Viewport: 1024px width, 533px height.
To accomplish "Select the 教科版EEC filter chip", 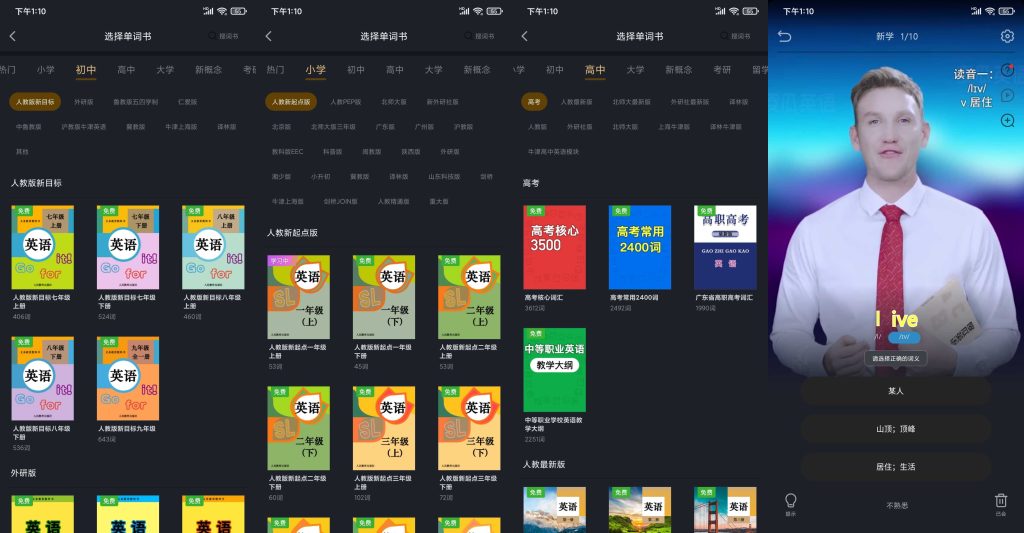I will pos(287,152).
